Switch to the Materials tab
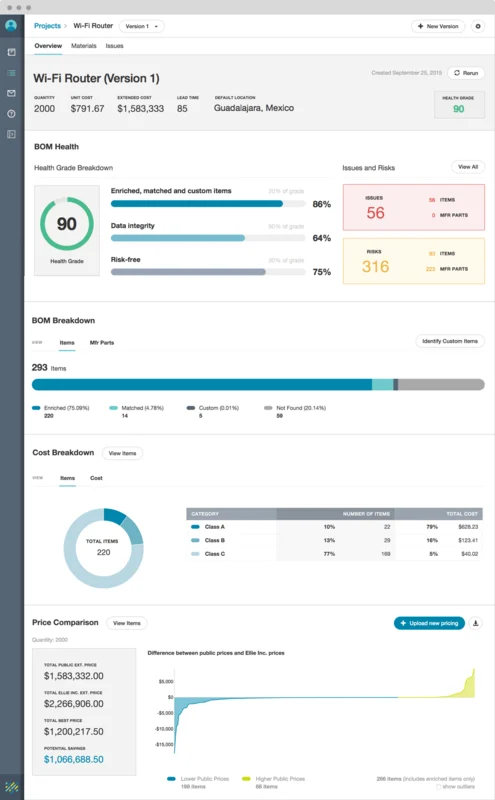 [84, 46]
